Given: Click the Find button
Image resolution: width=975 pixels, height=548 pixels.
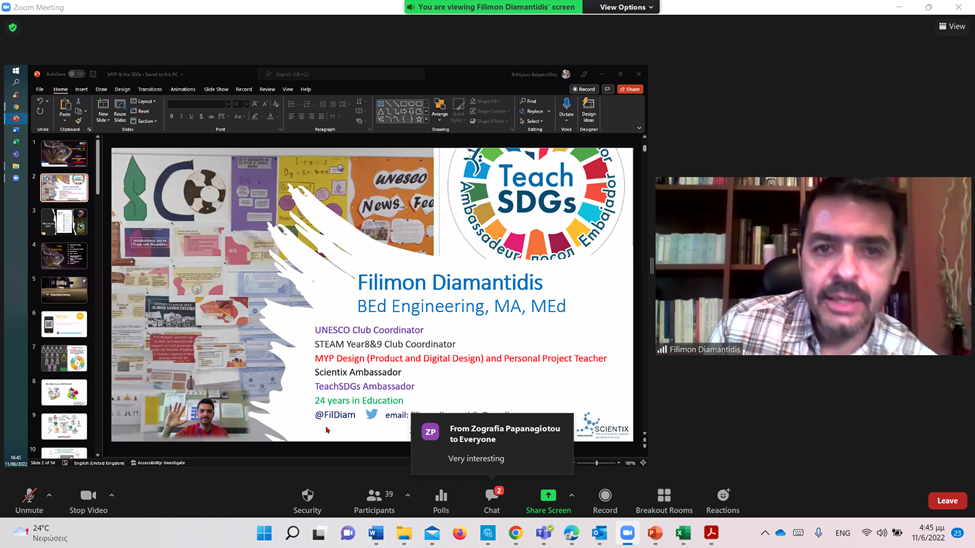Looking at the screenshot, I should [x=529, y=101].
